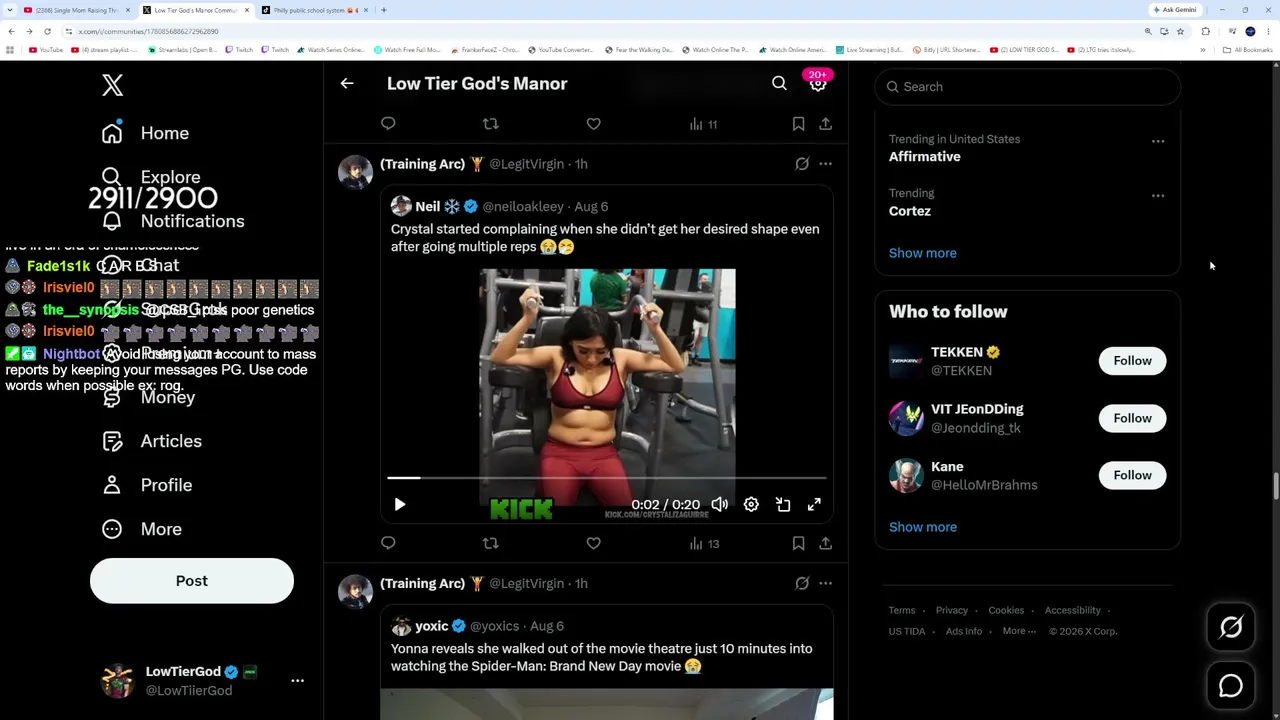The image size is (1280, 720).
Task: Open the Privacy footer link
Action: coord(952,610)
